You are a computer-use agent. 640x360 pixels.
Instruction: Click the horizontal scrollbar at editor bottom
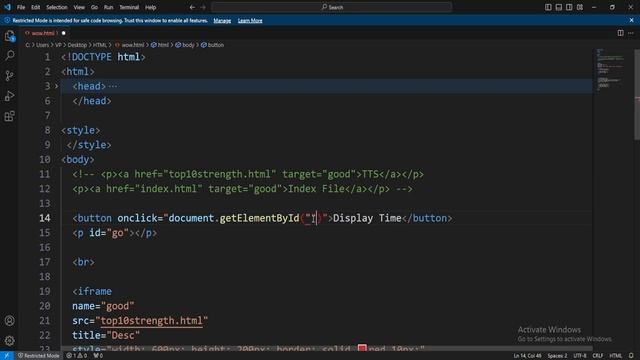pyautogui.click(x=327, y=349)
